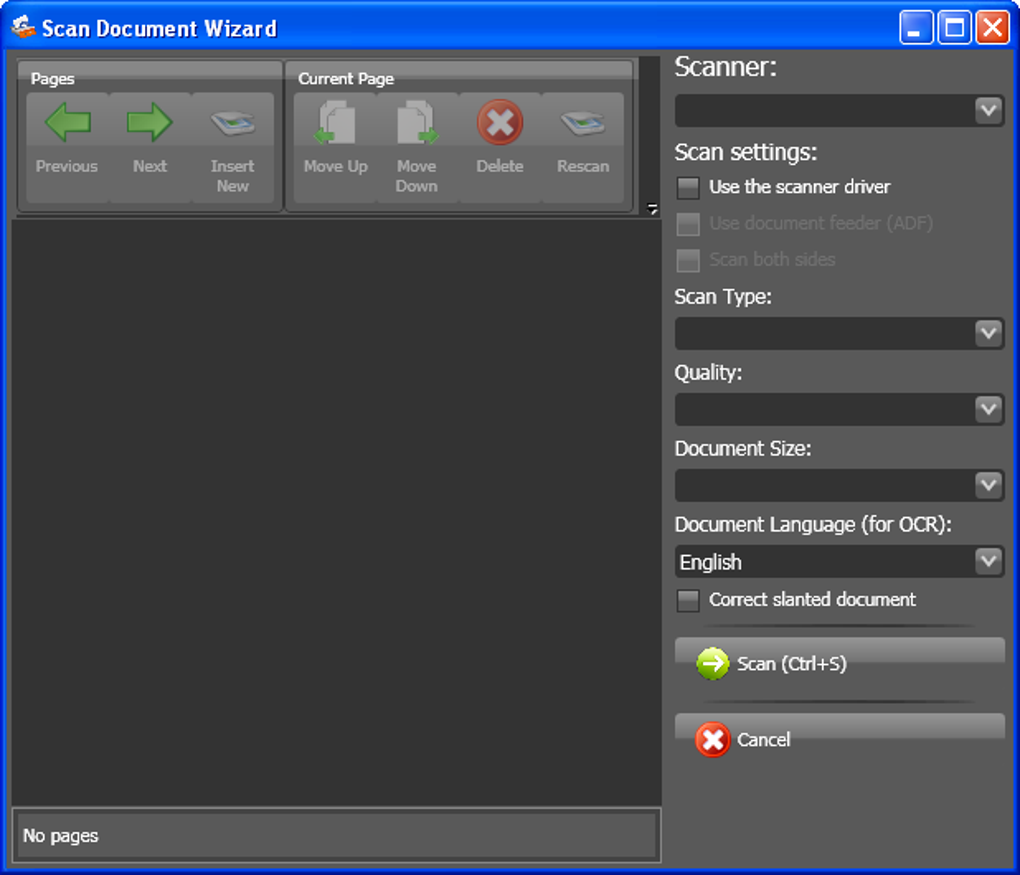Click the Move Up page icon

[x=335, y=122]
